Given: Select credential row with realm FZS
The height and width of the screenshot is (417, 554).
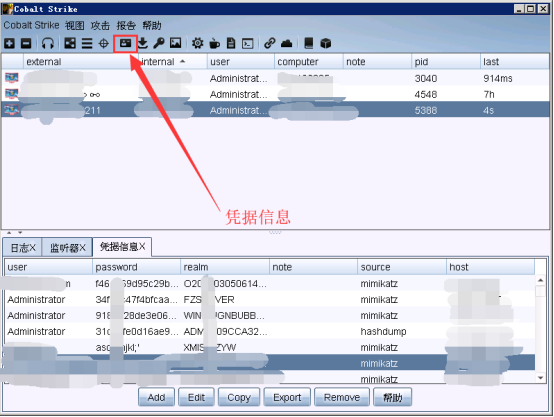Looking at the screenshot, I should (x=270, y=300).
